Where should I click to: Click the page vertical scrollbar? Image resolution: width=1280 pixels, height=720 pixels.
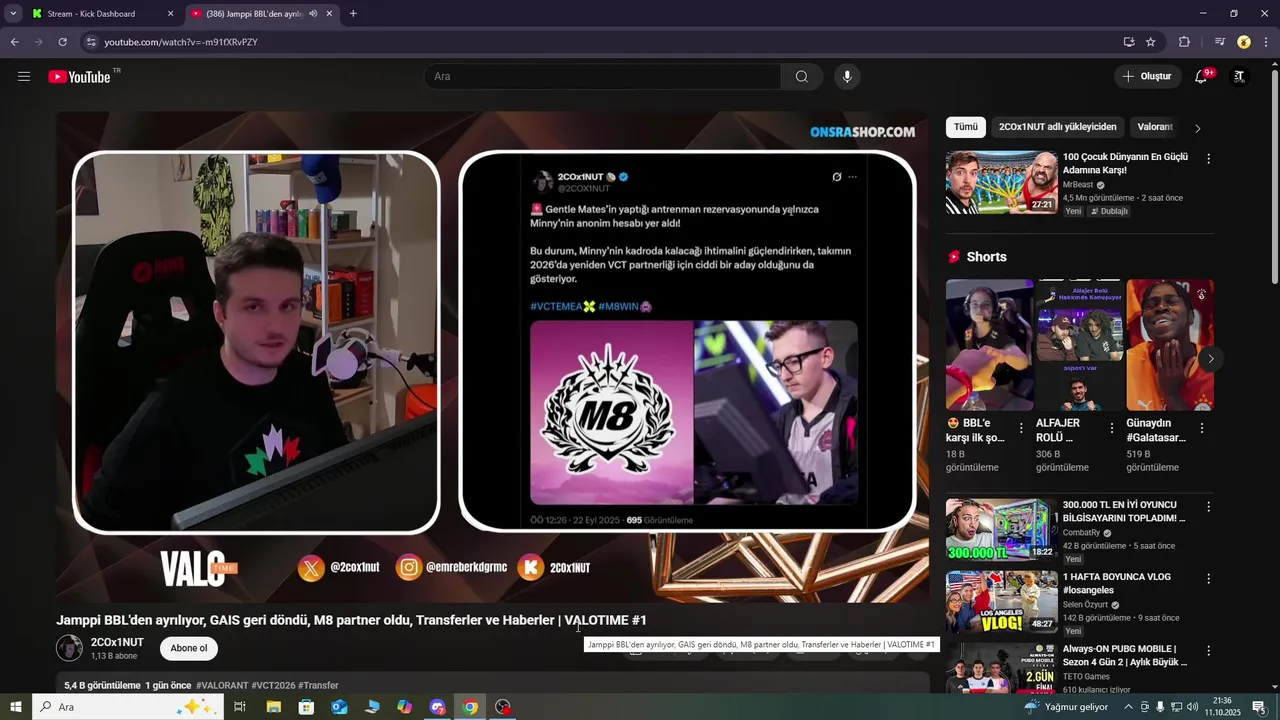pos(1274,175)
